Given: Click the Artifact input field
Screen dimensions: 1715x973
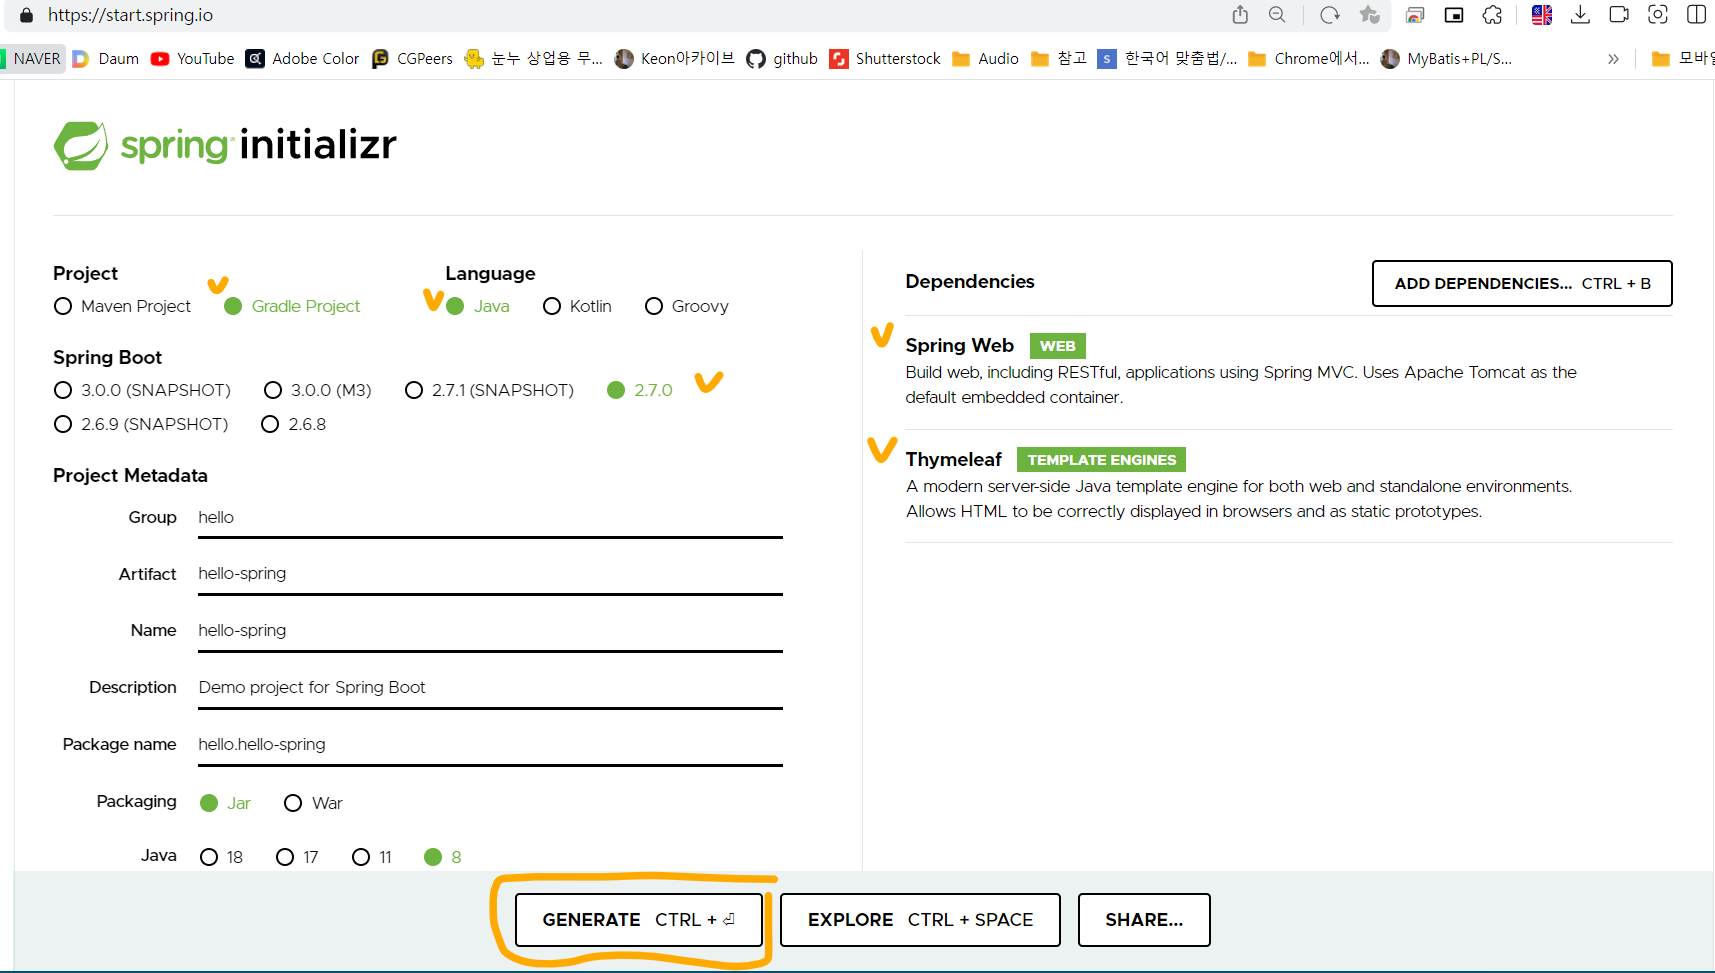Looking at the screenshot, I should (490, 574).
